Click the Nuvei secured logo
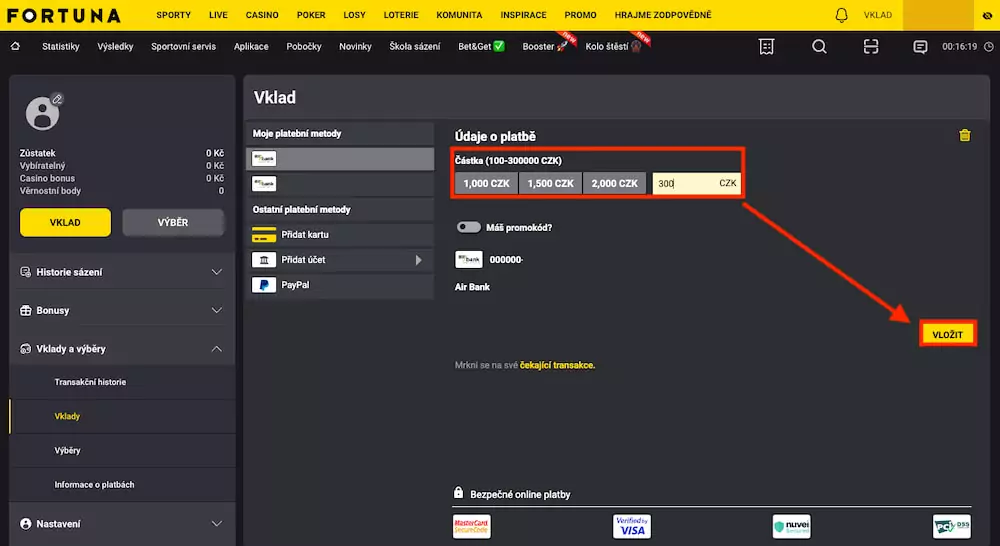Screen dimensions: 1000x546 click(791, 526)
